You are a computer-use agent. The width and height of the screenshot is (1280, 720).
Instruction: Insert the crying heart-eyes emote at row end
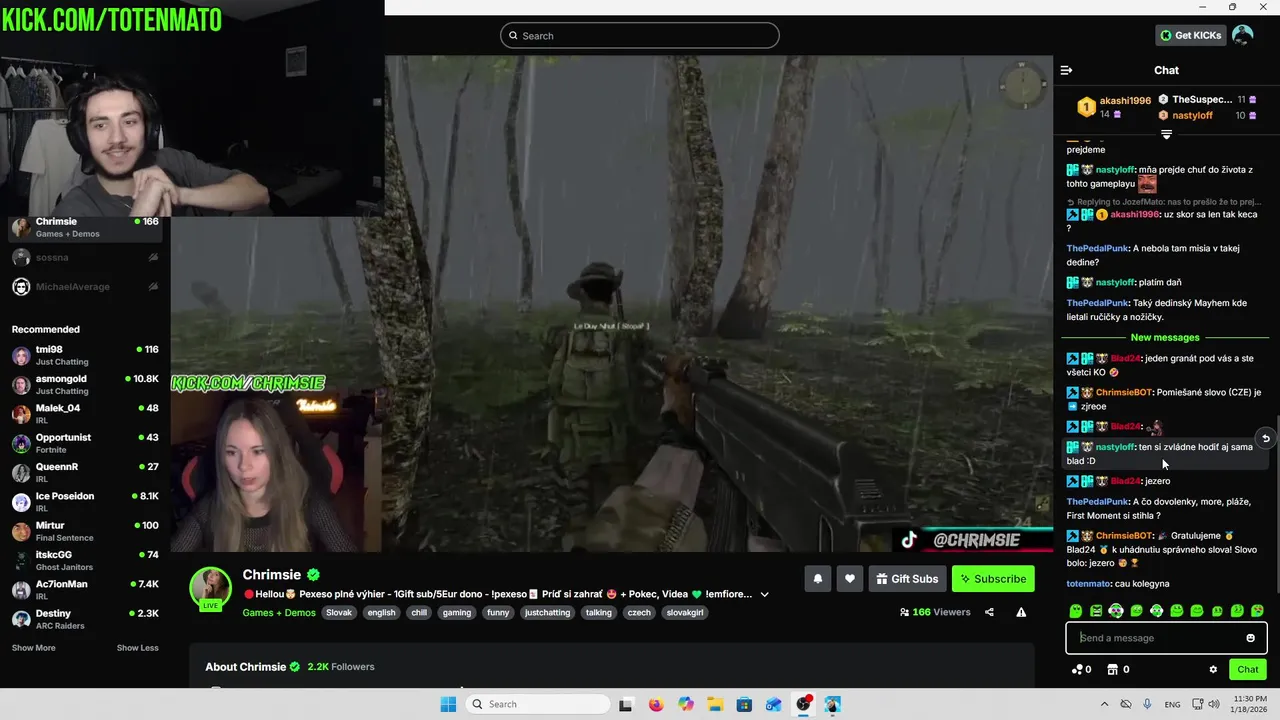(x=1257, y=611)
